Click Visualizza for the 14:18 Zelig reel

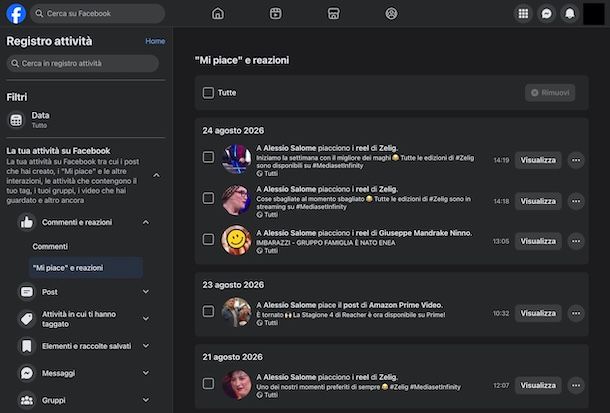coord(538,201)
